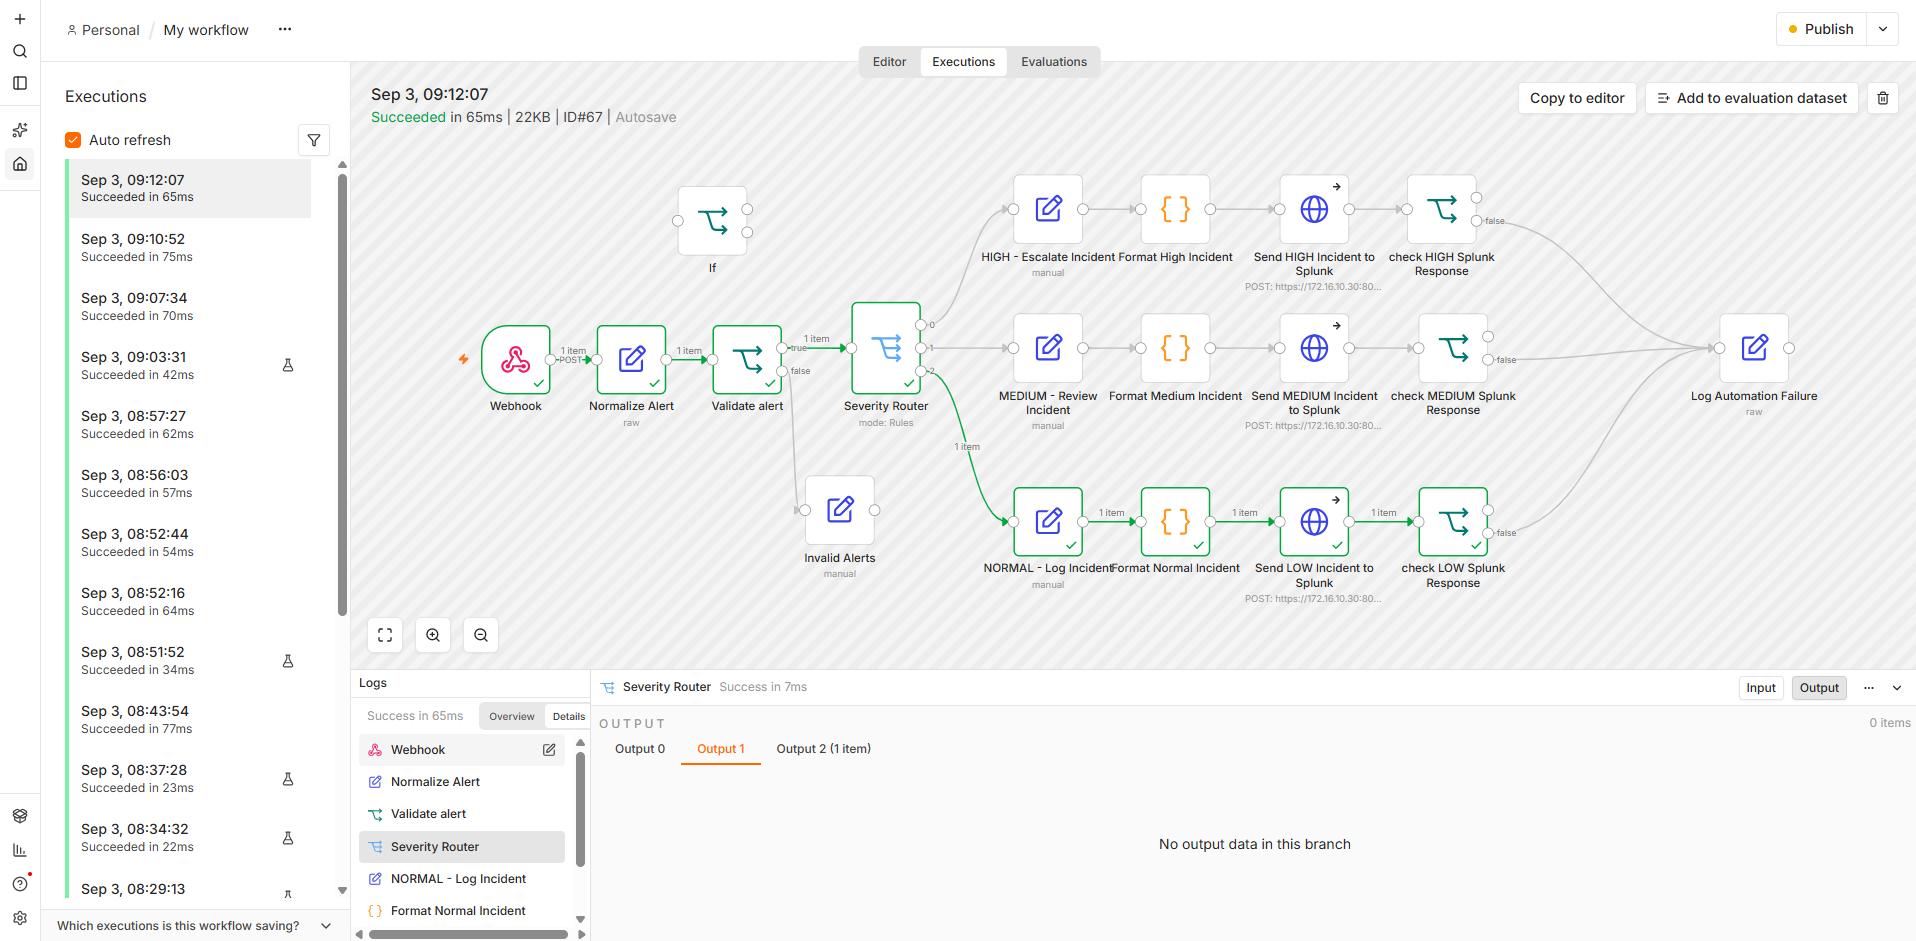Select the Invalid Alerts node

tap(840, 510)
